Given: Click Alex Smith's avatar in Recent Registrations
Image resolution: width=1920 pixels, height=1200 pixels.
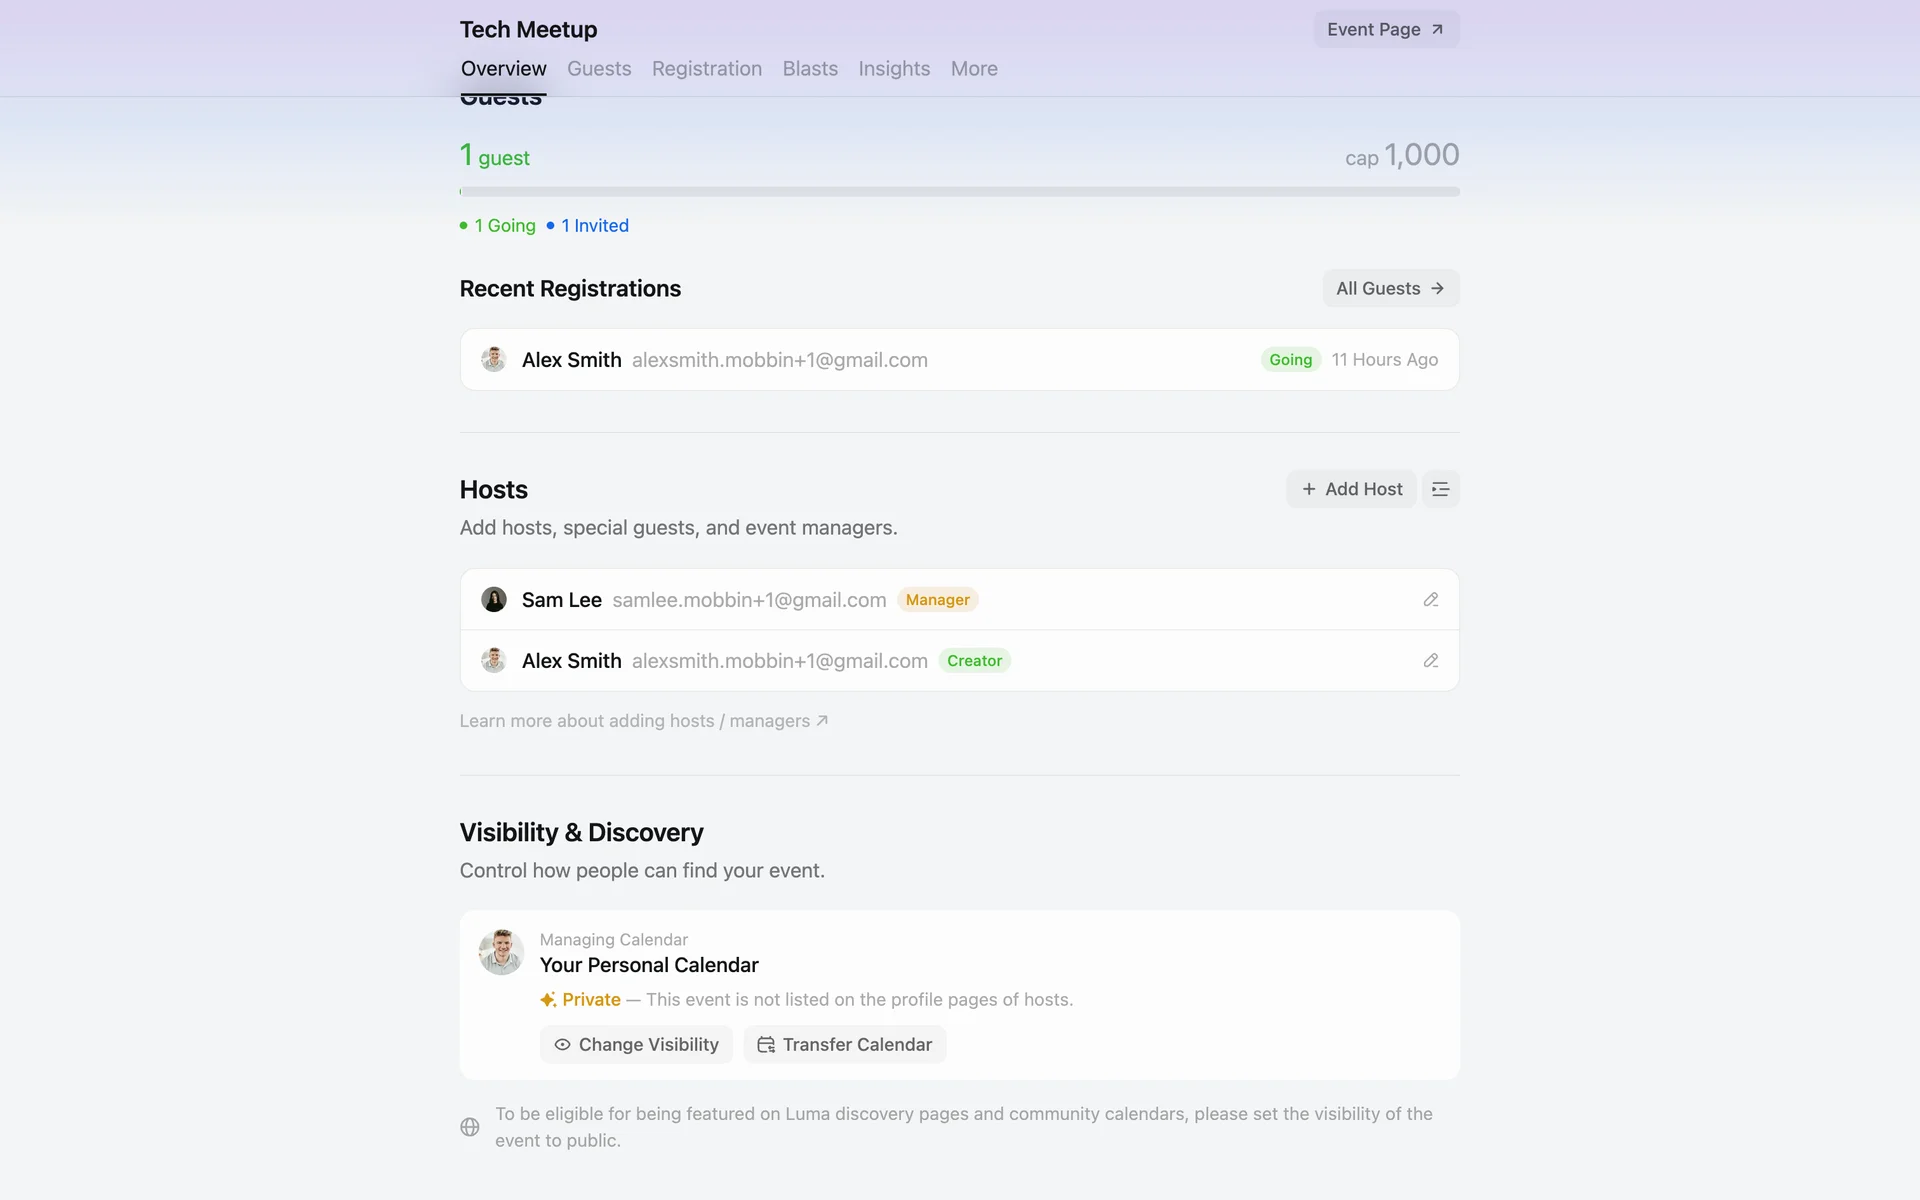Looking at the screenshot, I should tap(493, 360).
